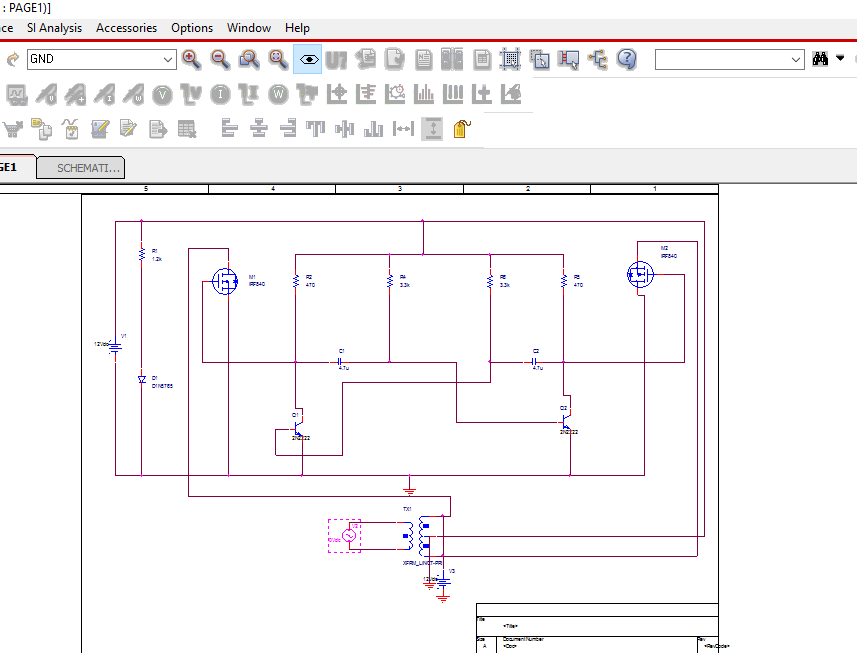
Task: Switch to the SCHEMATI... tab
Action: tap(80, 168)
